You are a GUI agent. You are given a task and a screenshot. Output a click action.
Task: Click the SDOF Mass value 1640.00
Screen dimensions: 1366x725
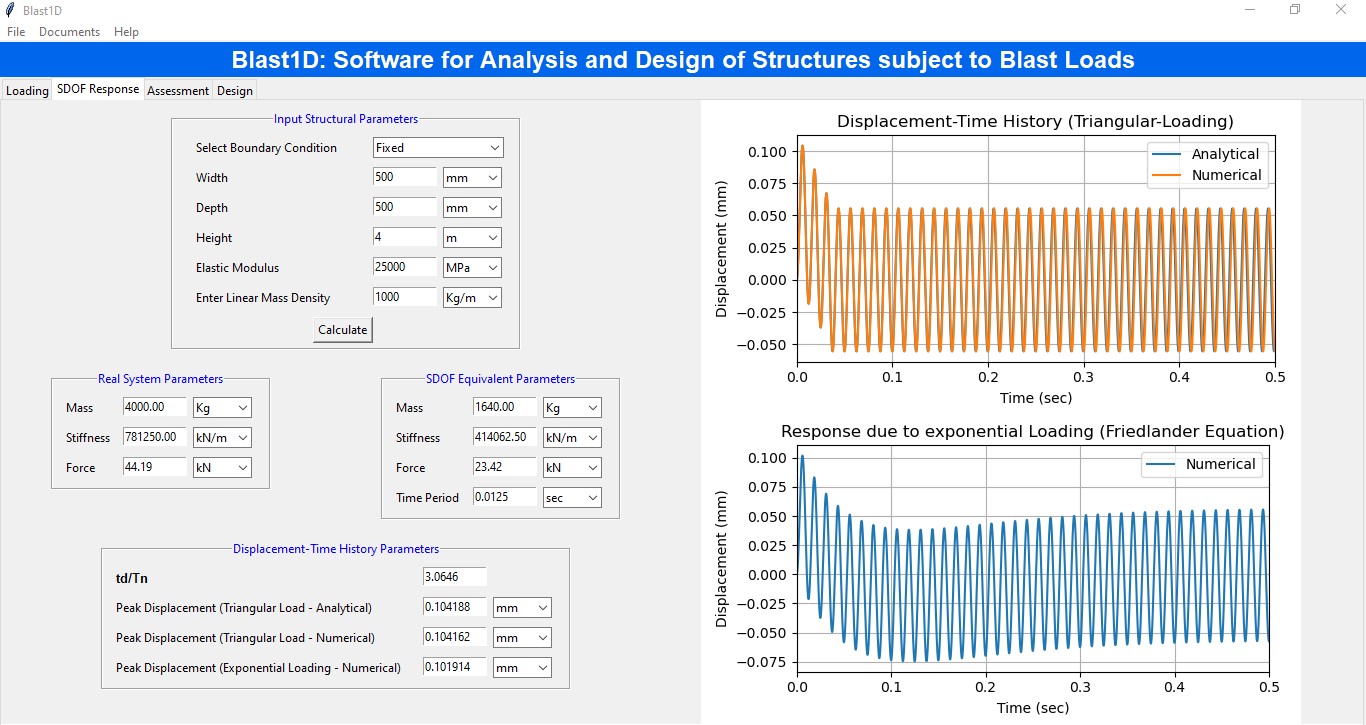(505, 407)
